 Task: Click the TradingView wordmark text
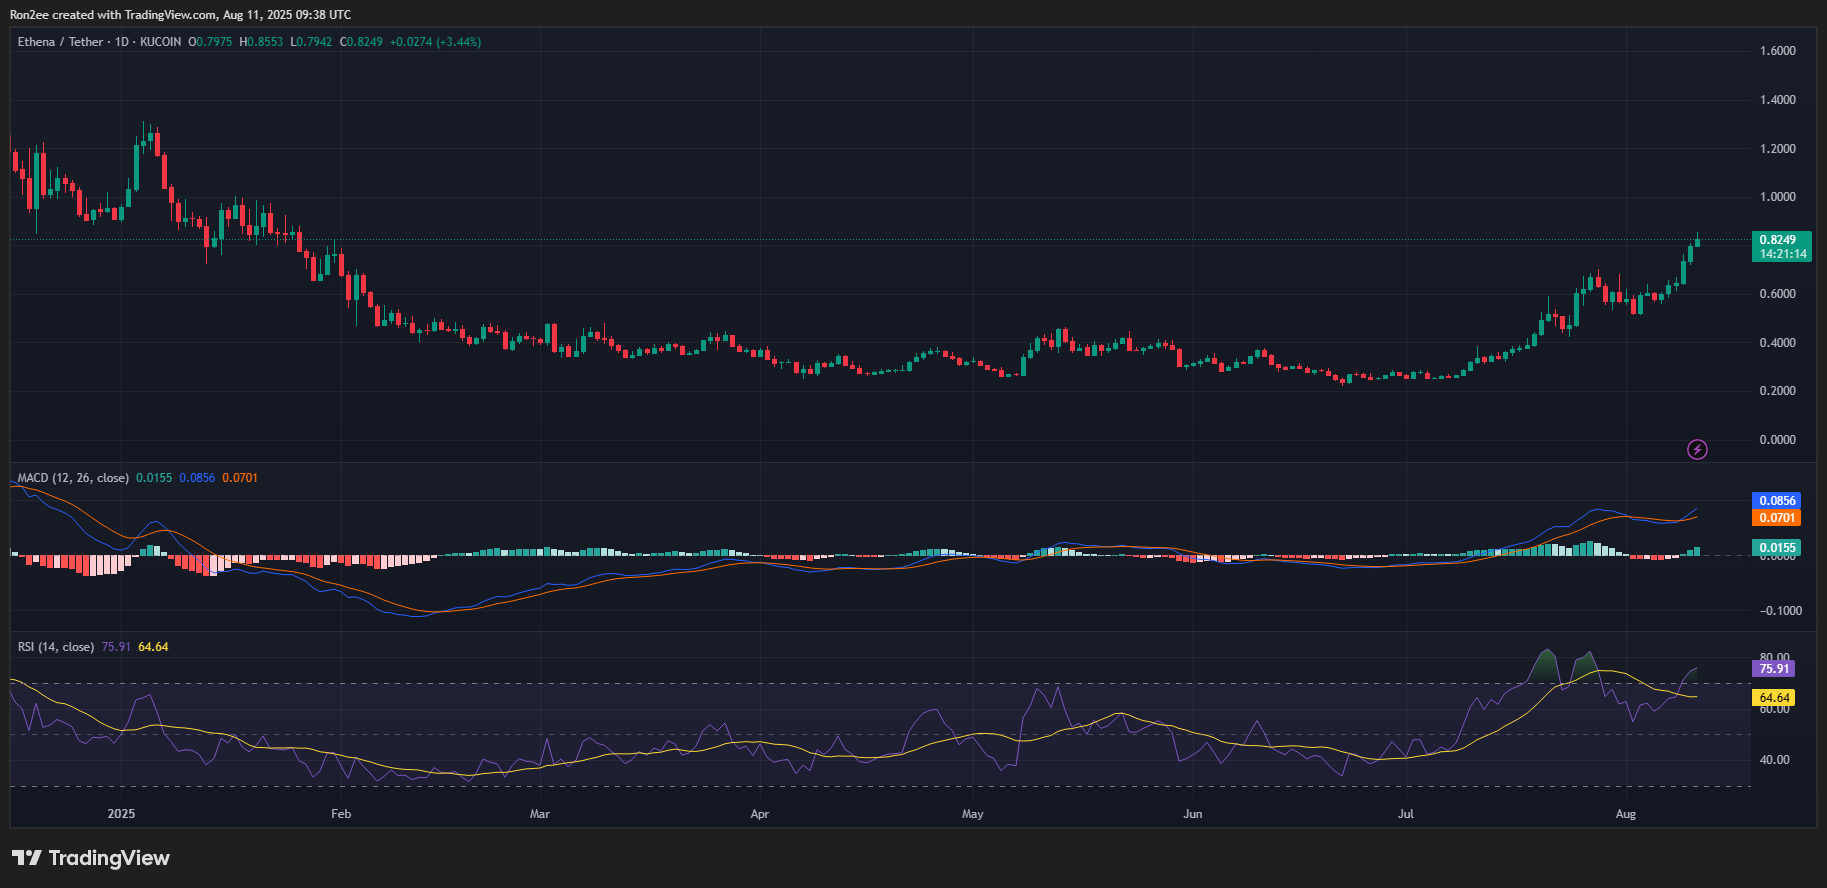point(109,858)
